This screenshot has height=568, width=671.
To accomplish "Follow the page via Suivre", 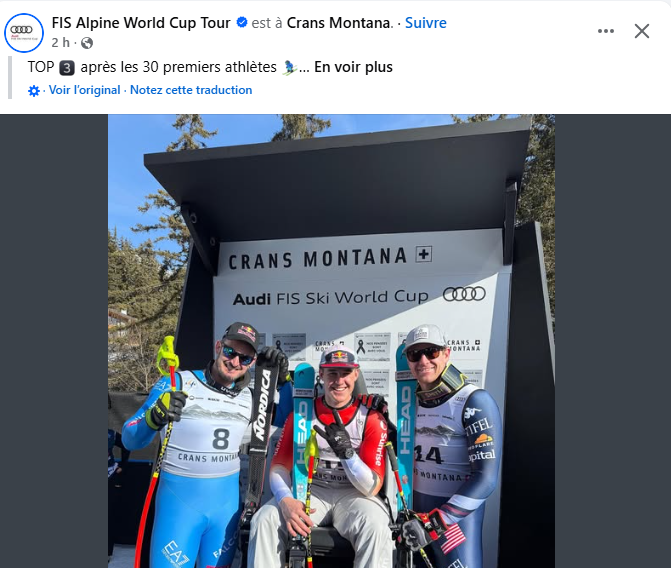I will [x=426, y=23].
